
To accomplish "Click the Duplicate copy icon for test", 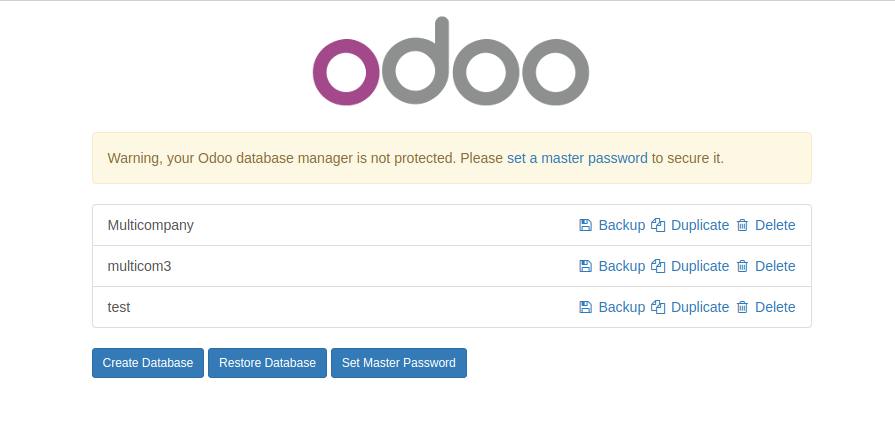I will point(658,307).
